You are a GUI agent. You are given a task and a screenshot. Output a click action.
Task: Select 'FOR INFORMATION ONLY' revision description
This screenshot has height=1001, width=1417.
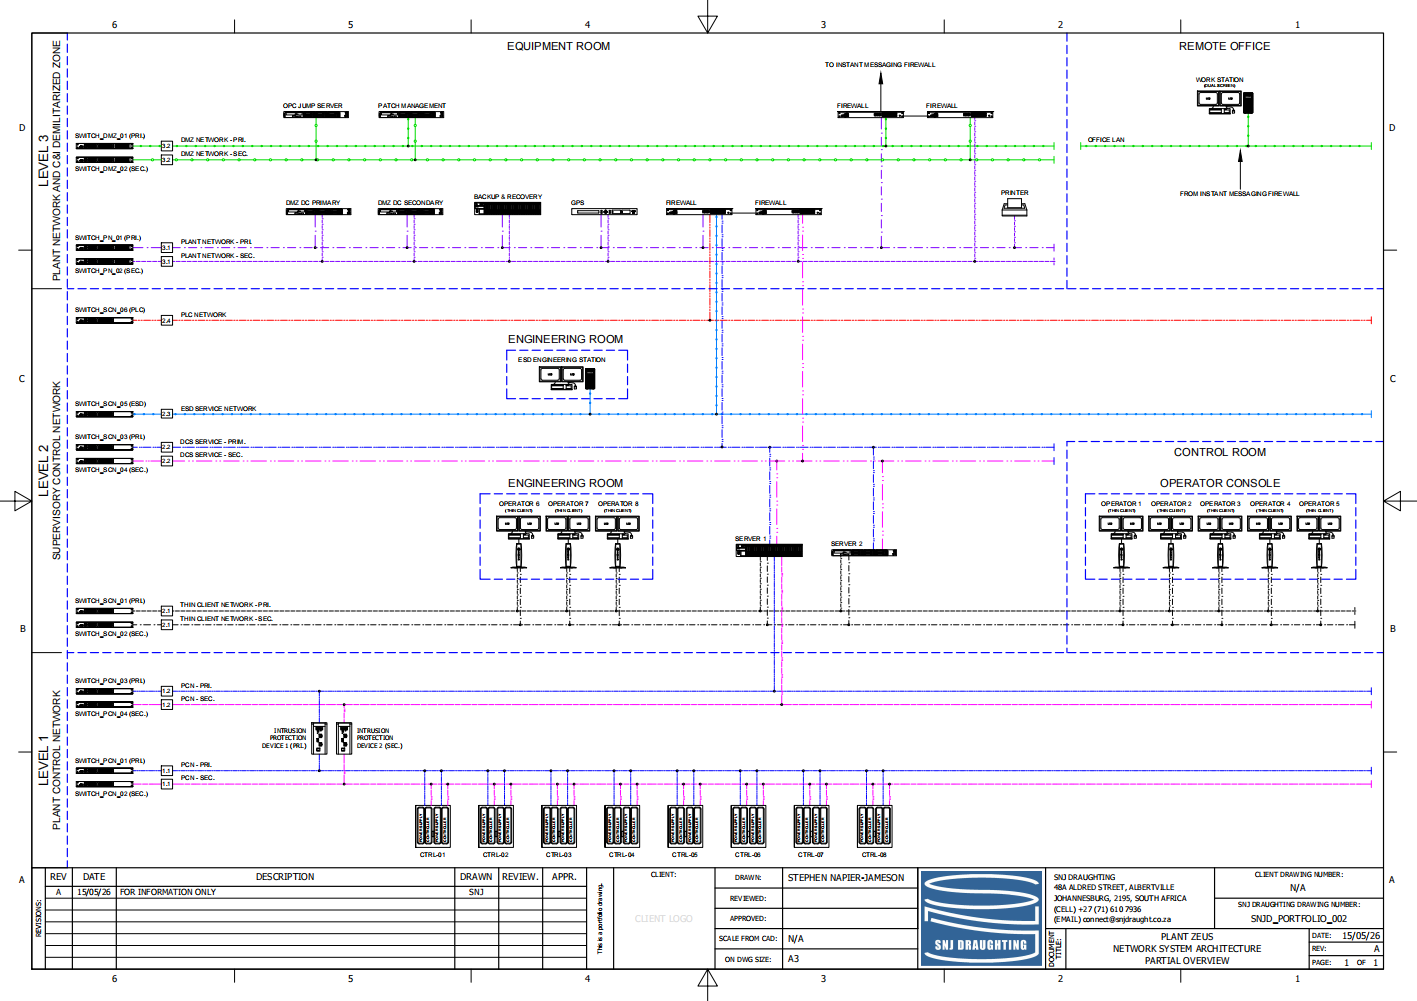168,892
